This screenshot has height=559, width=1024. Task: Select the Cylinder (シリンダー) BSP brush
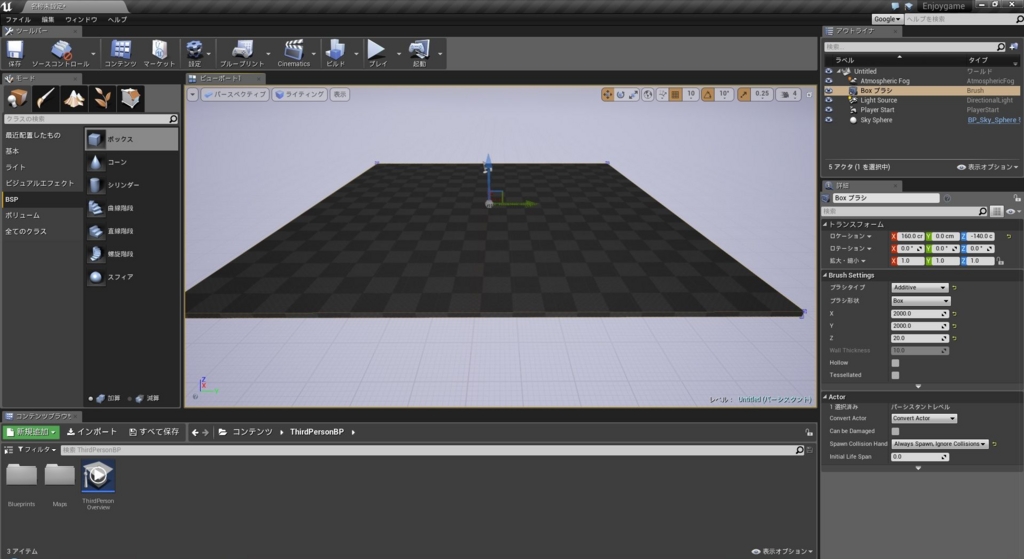coord(131,185)
